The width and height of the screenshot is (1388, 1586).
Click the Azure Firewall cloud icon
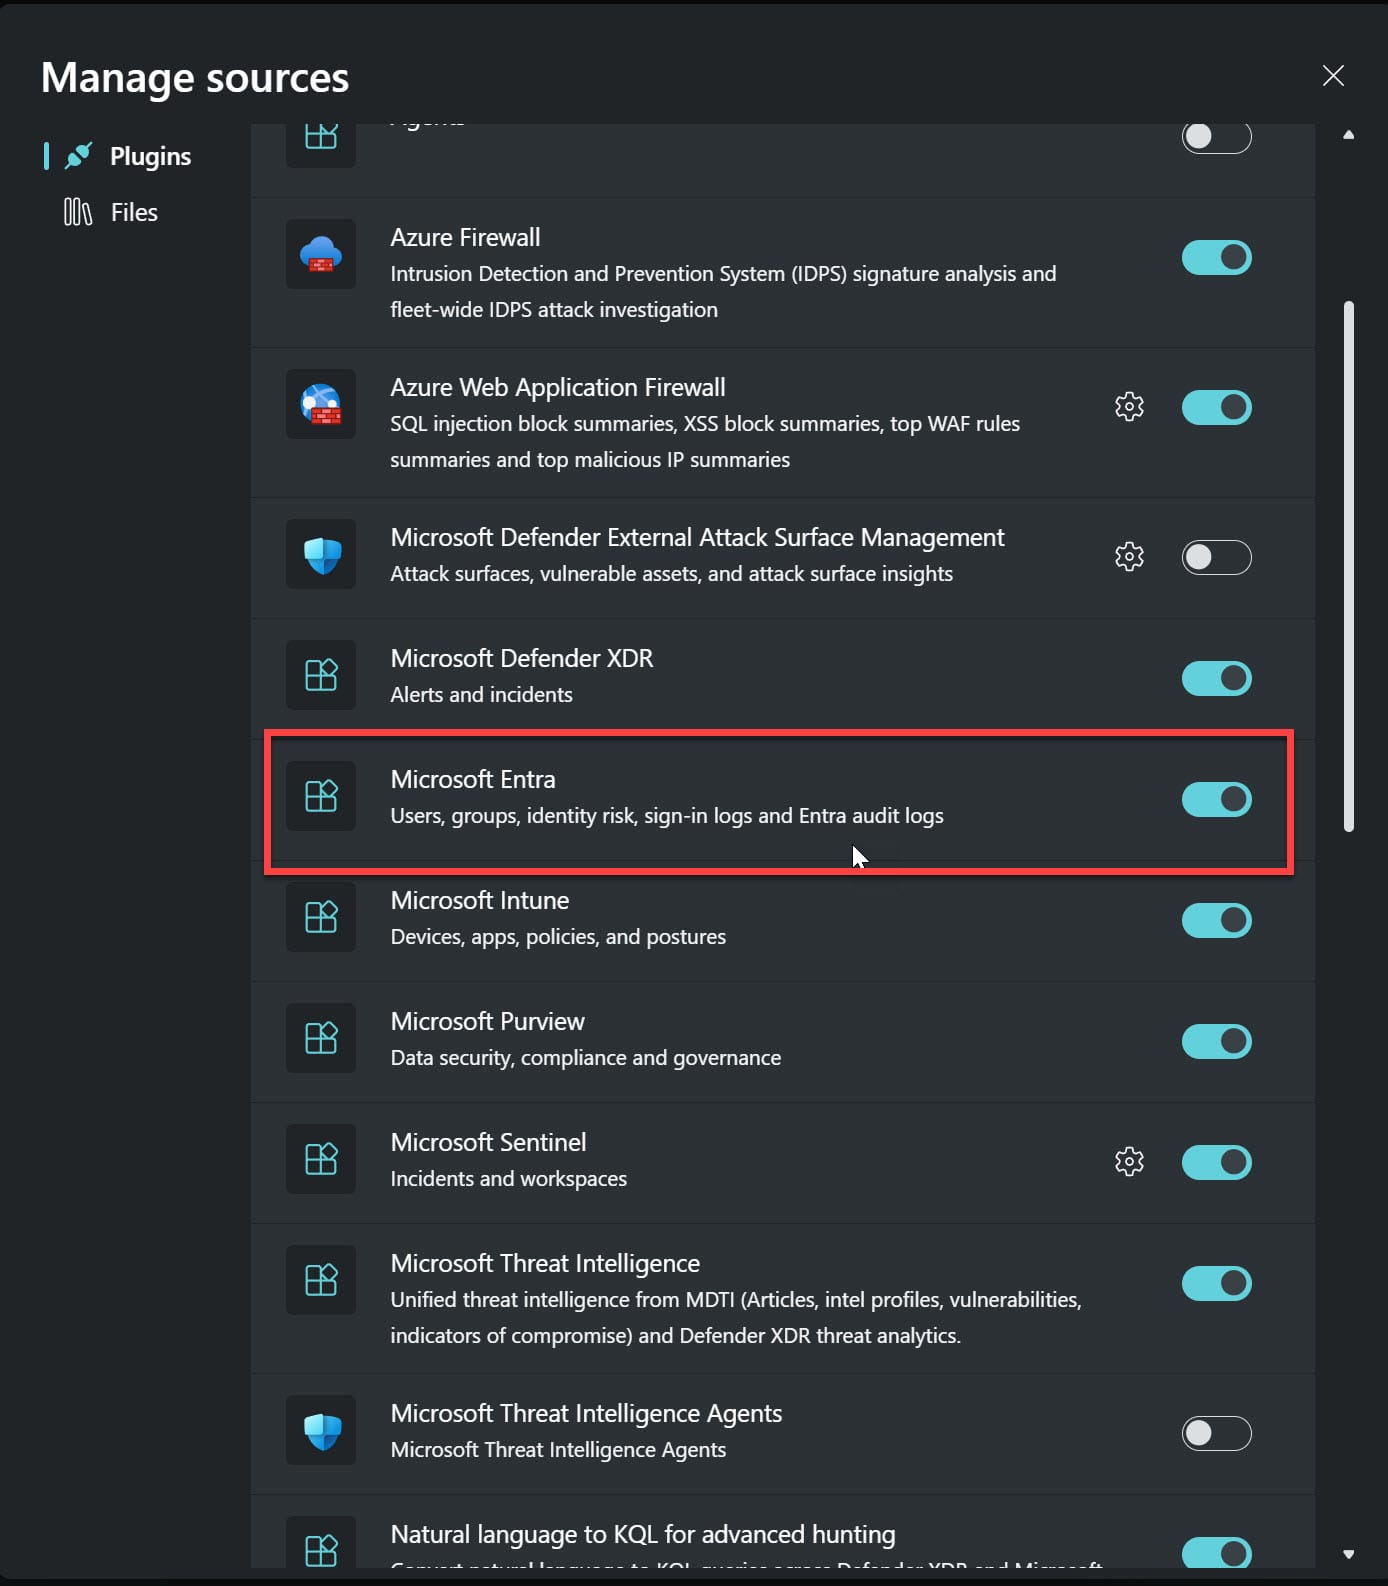point(321,254)
